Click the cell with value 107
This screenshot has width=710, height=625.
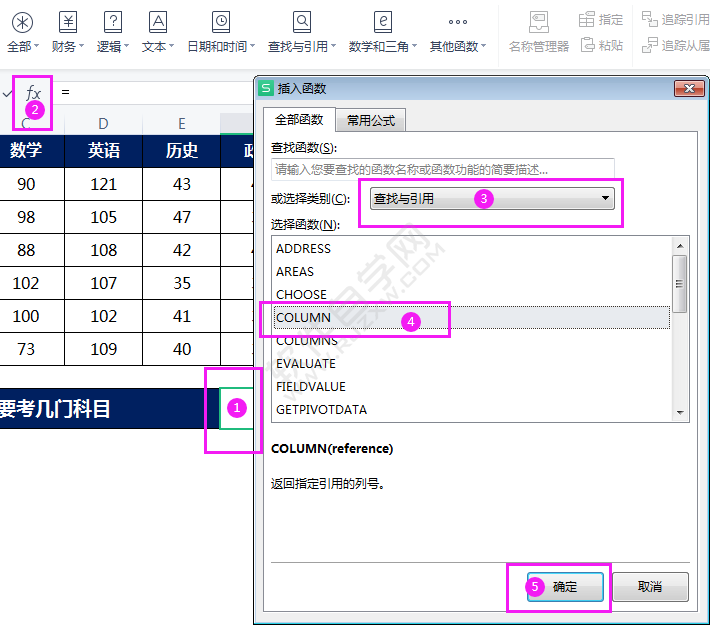pyautogui.click(x=103, y=284)
